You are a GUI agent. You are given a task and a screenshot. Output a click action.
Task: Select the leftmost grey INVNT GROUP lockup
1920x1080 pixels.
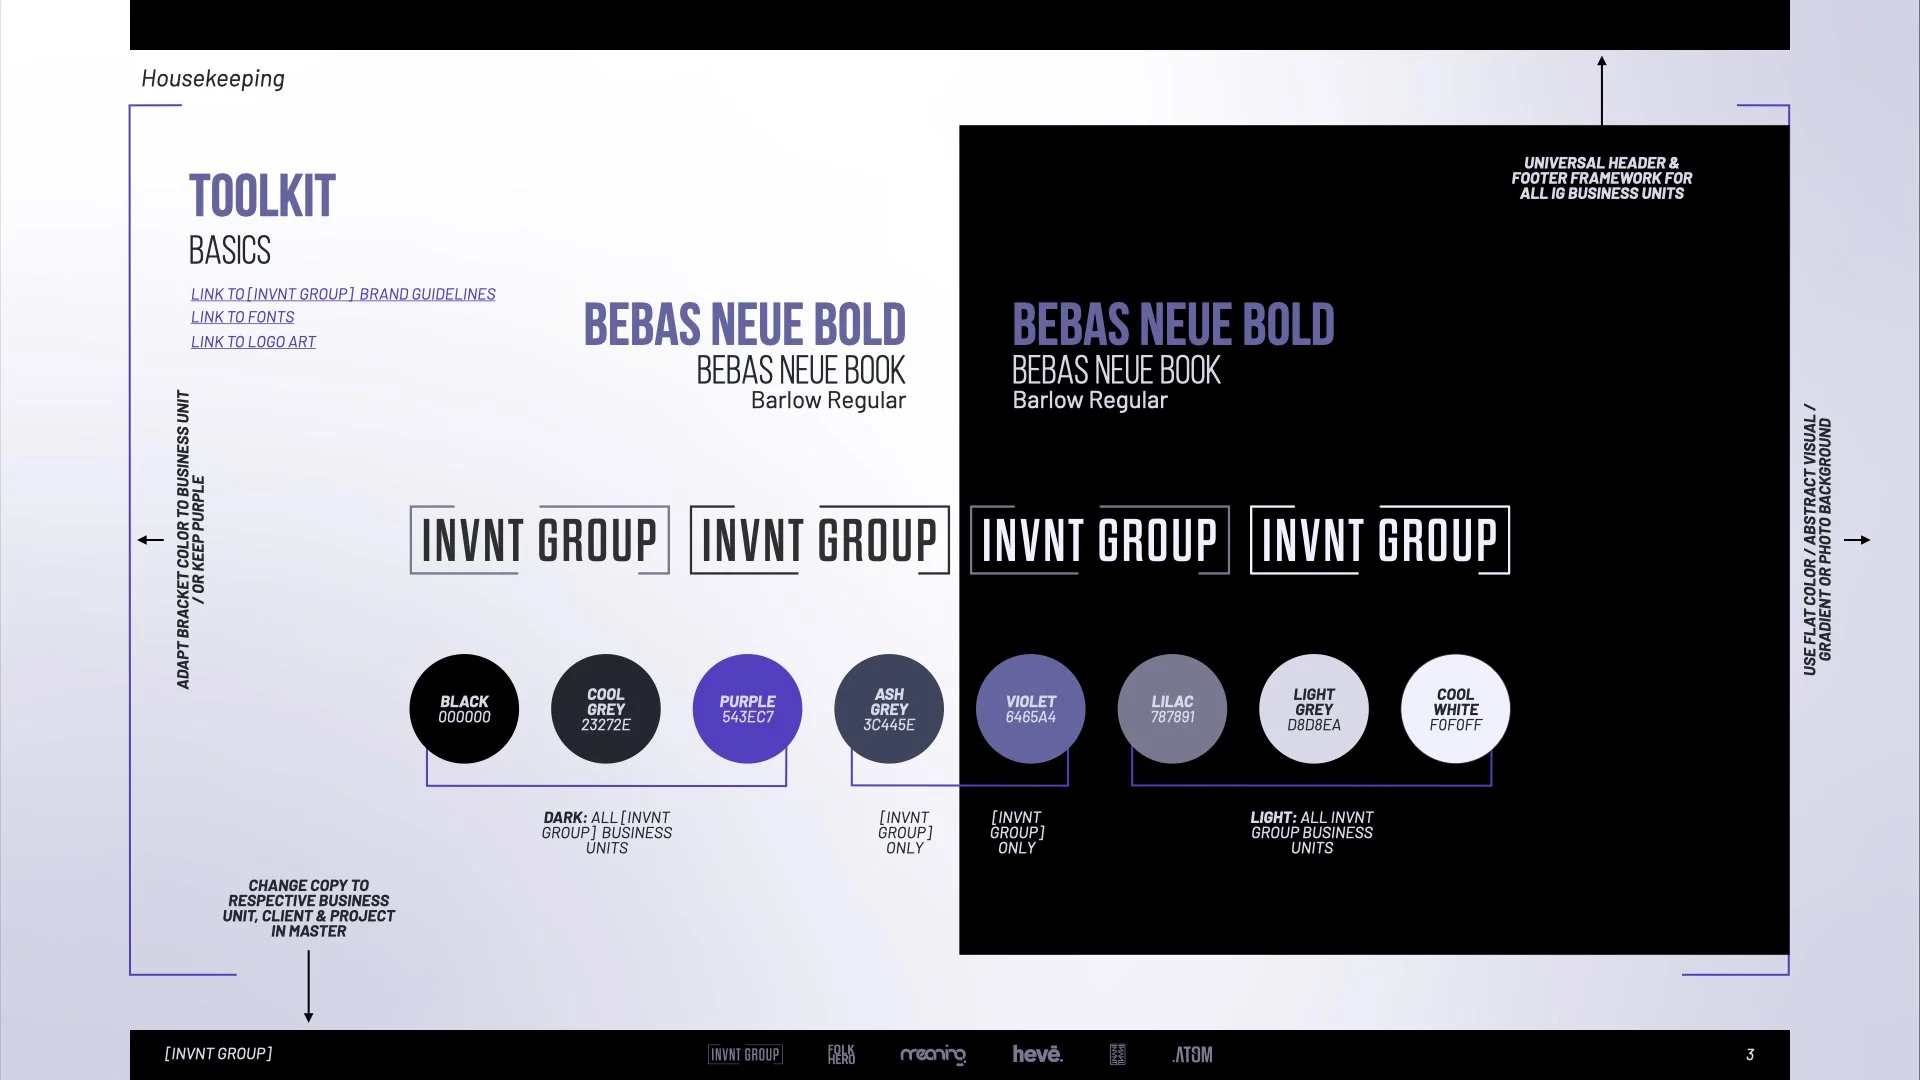tap(538, 540)
